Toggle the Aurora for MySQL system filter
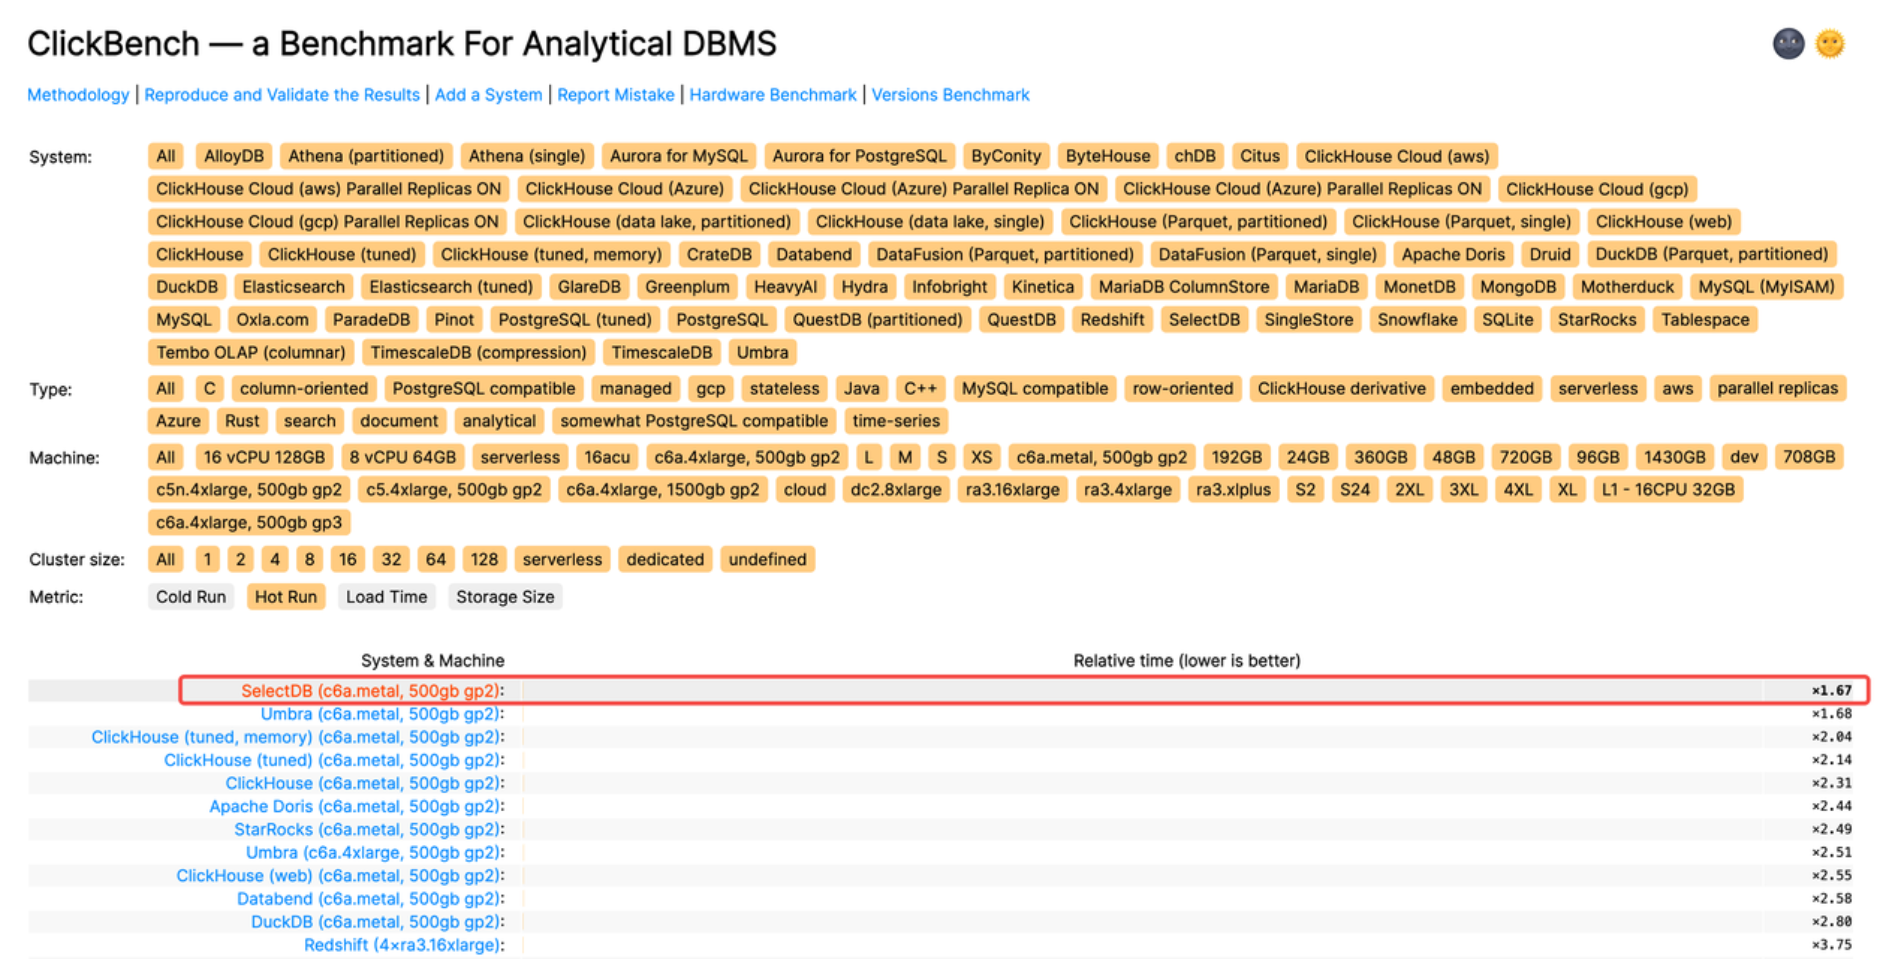The height and width of the screenshot is (966, 1896). pos(679,156)
